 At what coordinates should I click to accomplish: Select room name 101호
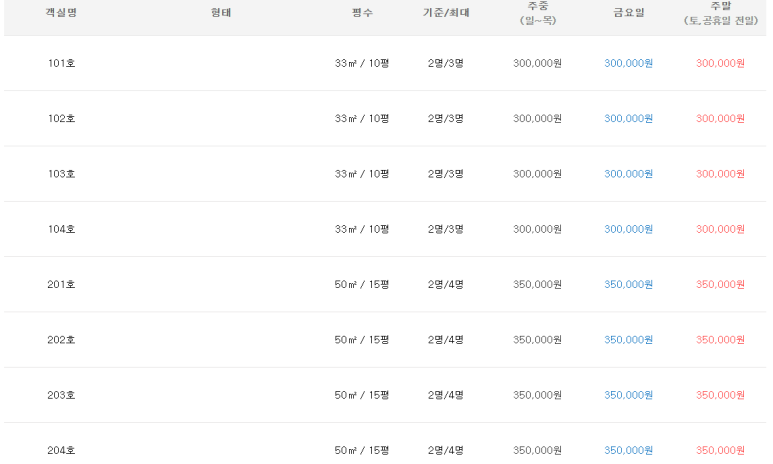click(x=61, y=63)
